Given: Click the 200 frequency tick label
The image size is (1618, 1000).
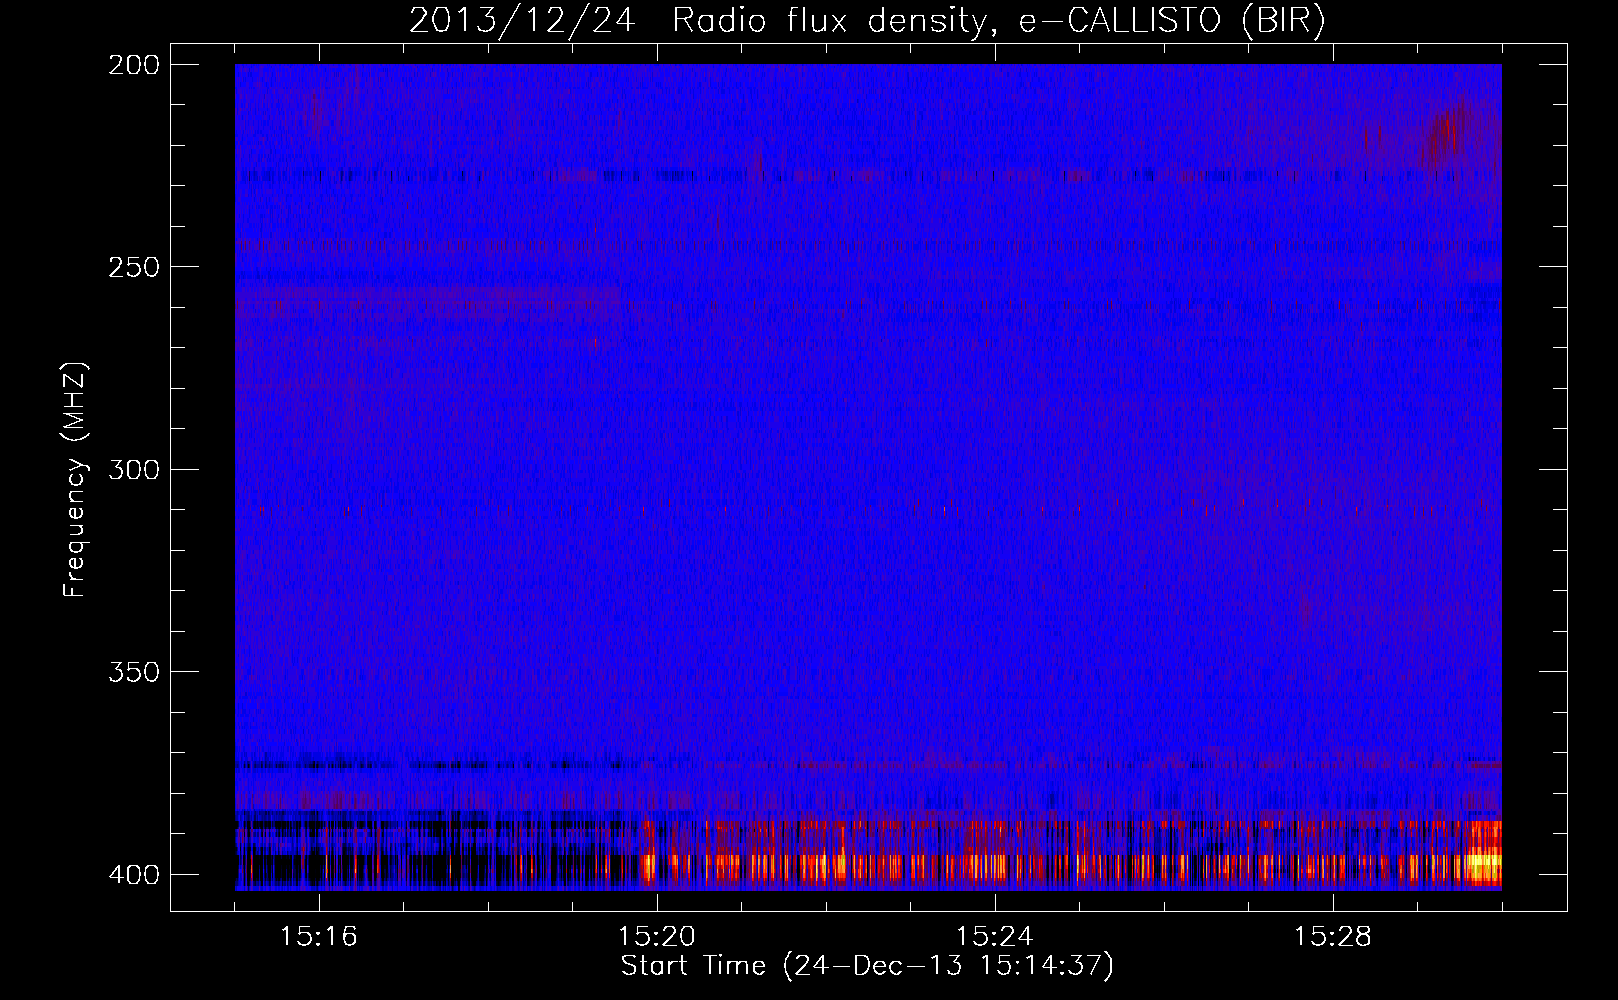Looking at the screenshot, I should (x=133, y=65).
